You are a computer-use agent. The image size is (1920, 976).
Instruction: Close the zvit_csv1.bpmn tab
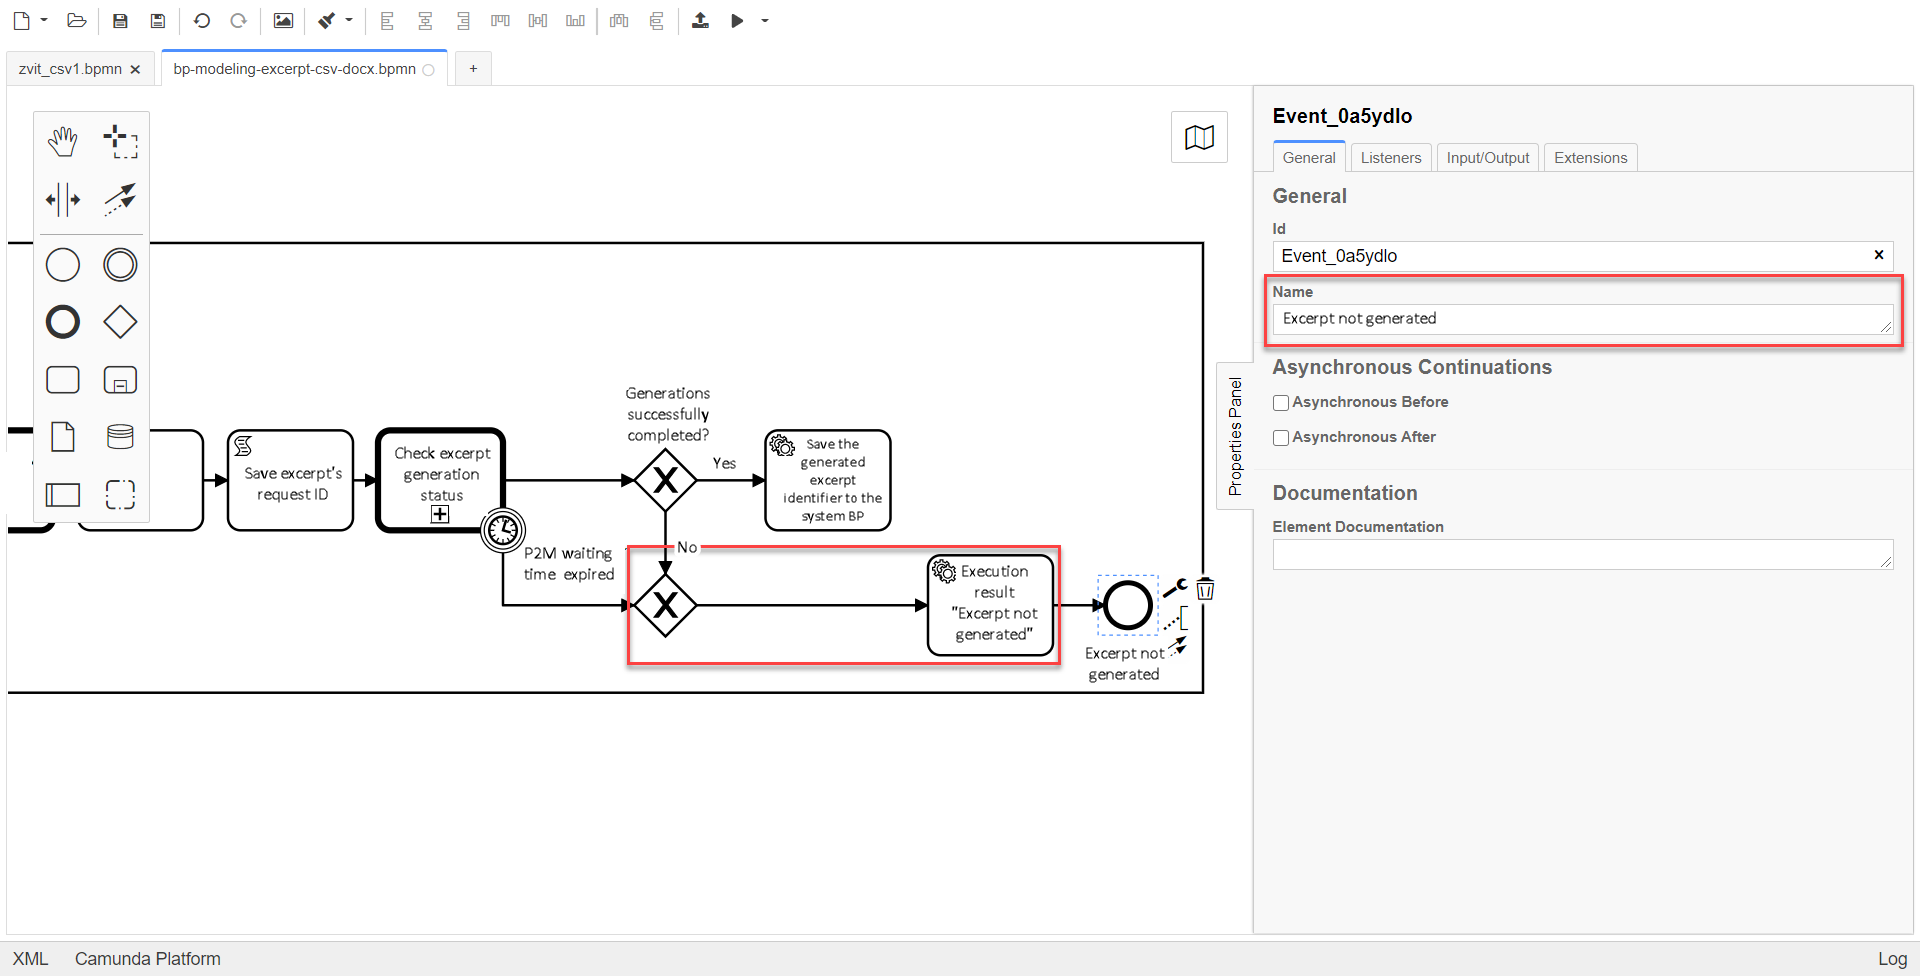coord(135,70)
